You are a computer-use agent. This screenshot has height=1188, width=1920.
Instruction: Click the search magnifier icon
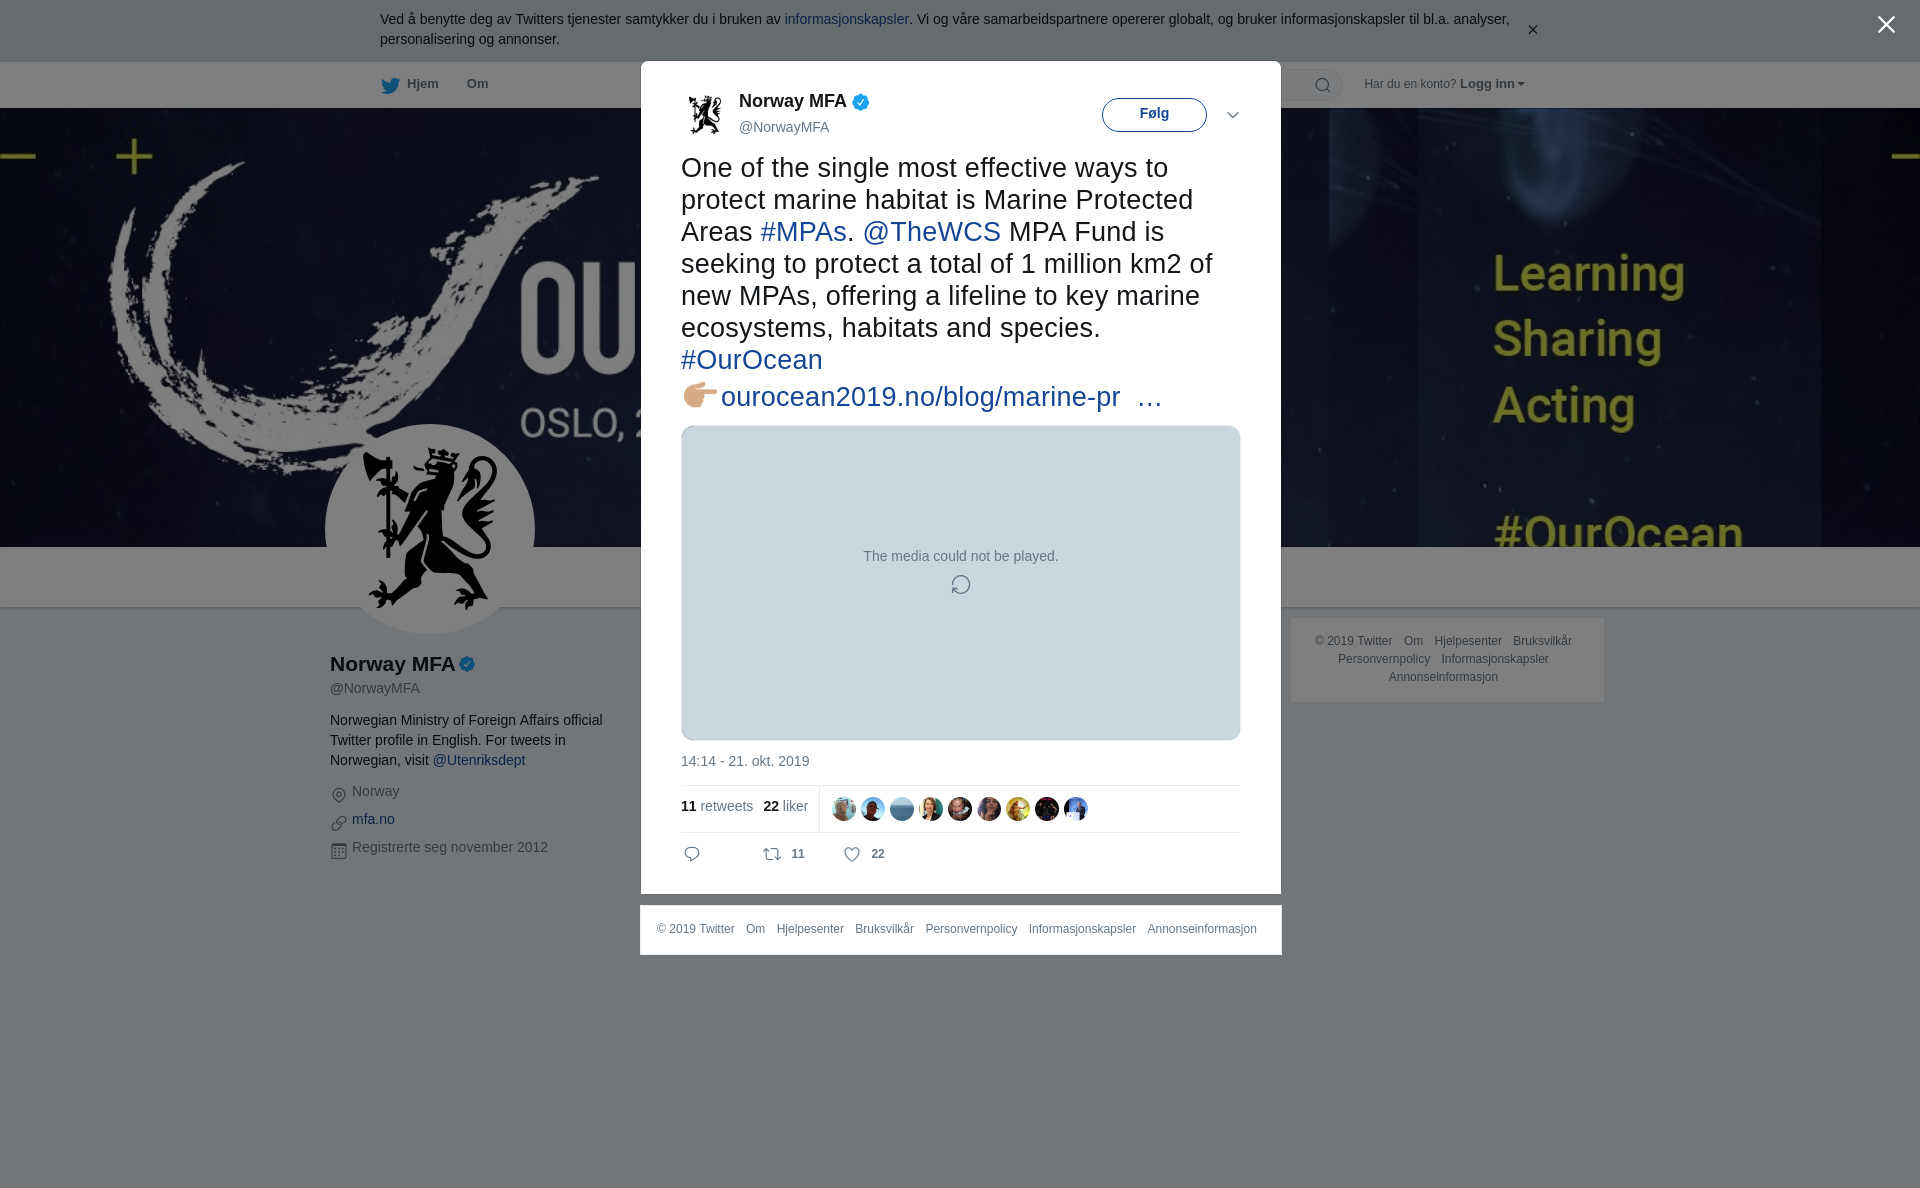point(1323,85)
